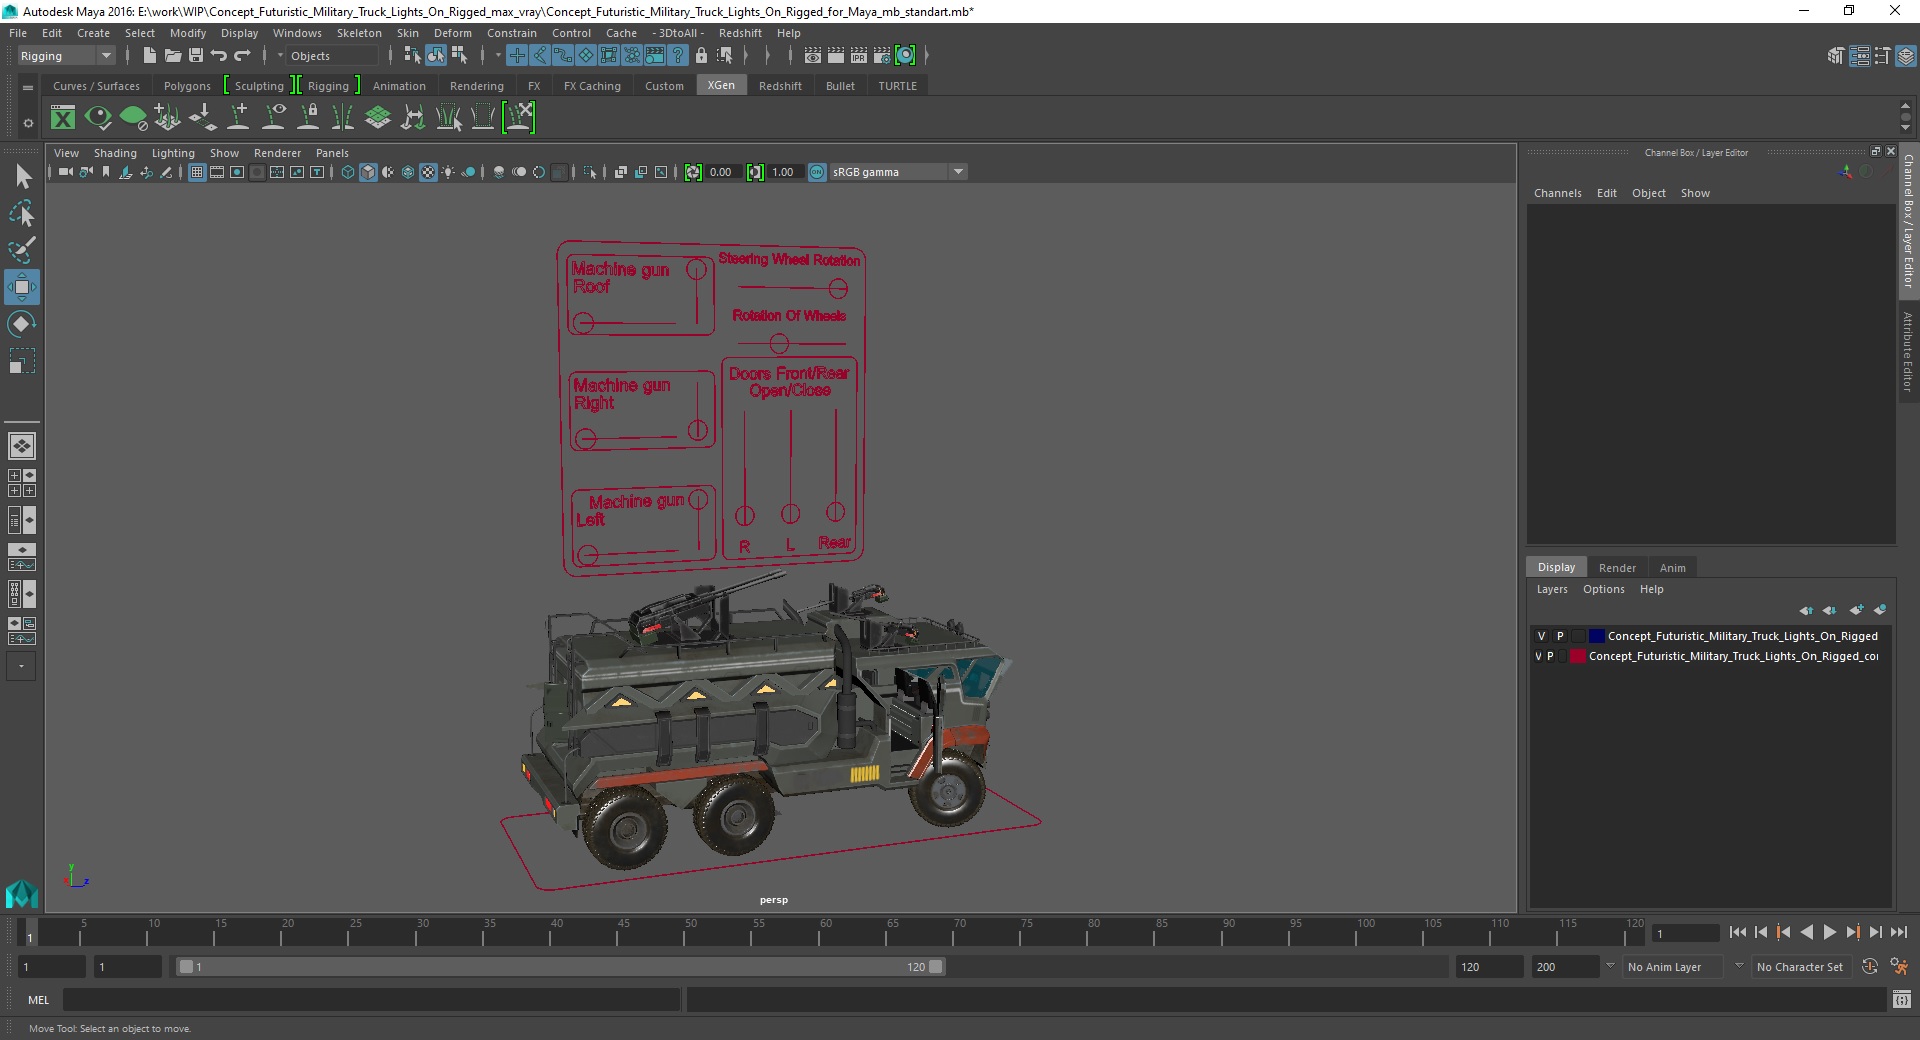Toggle V visibility of Rigged_con layer
Image resolution: width=1920 pixels, height=1040 pixels.
[1538, 656]
